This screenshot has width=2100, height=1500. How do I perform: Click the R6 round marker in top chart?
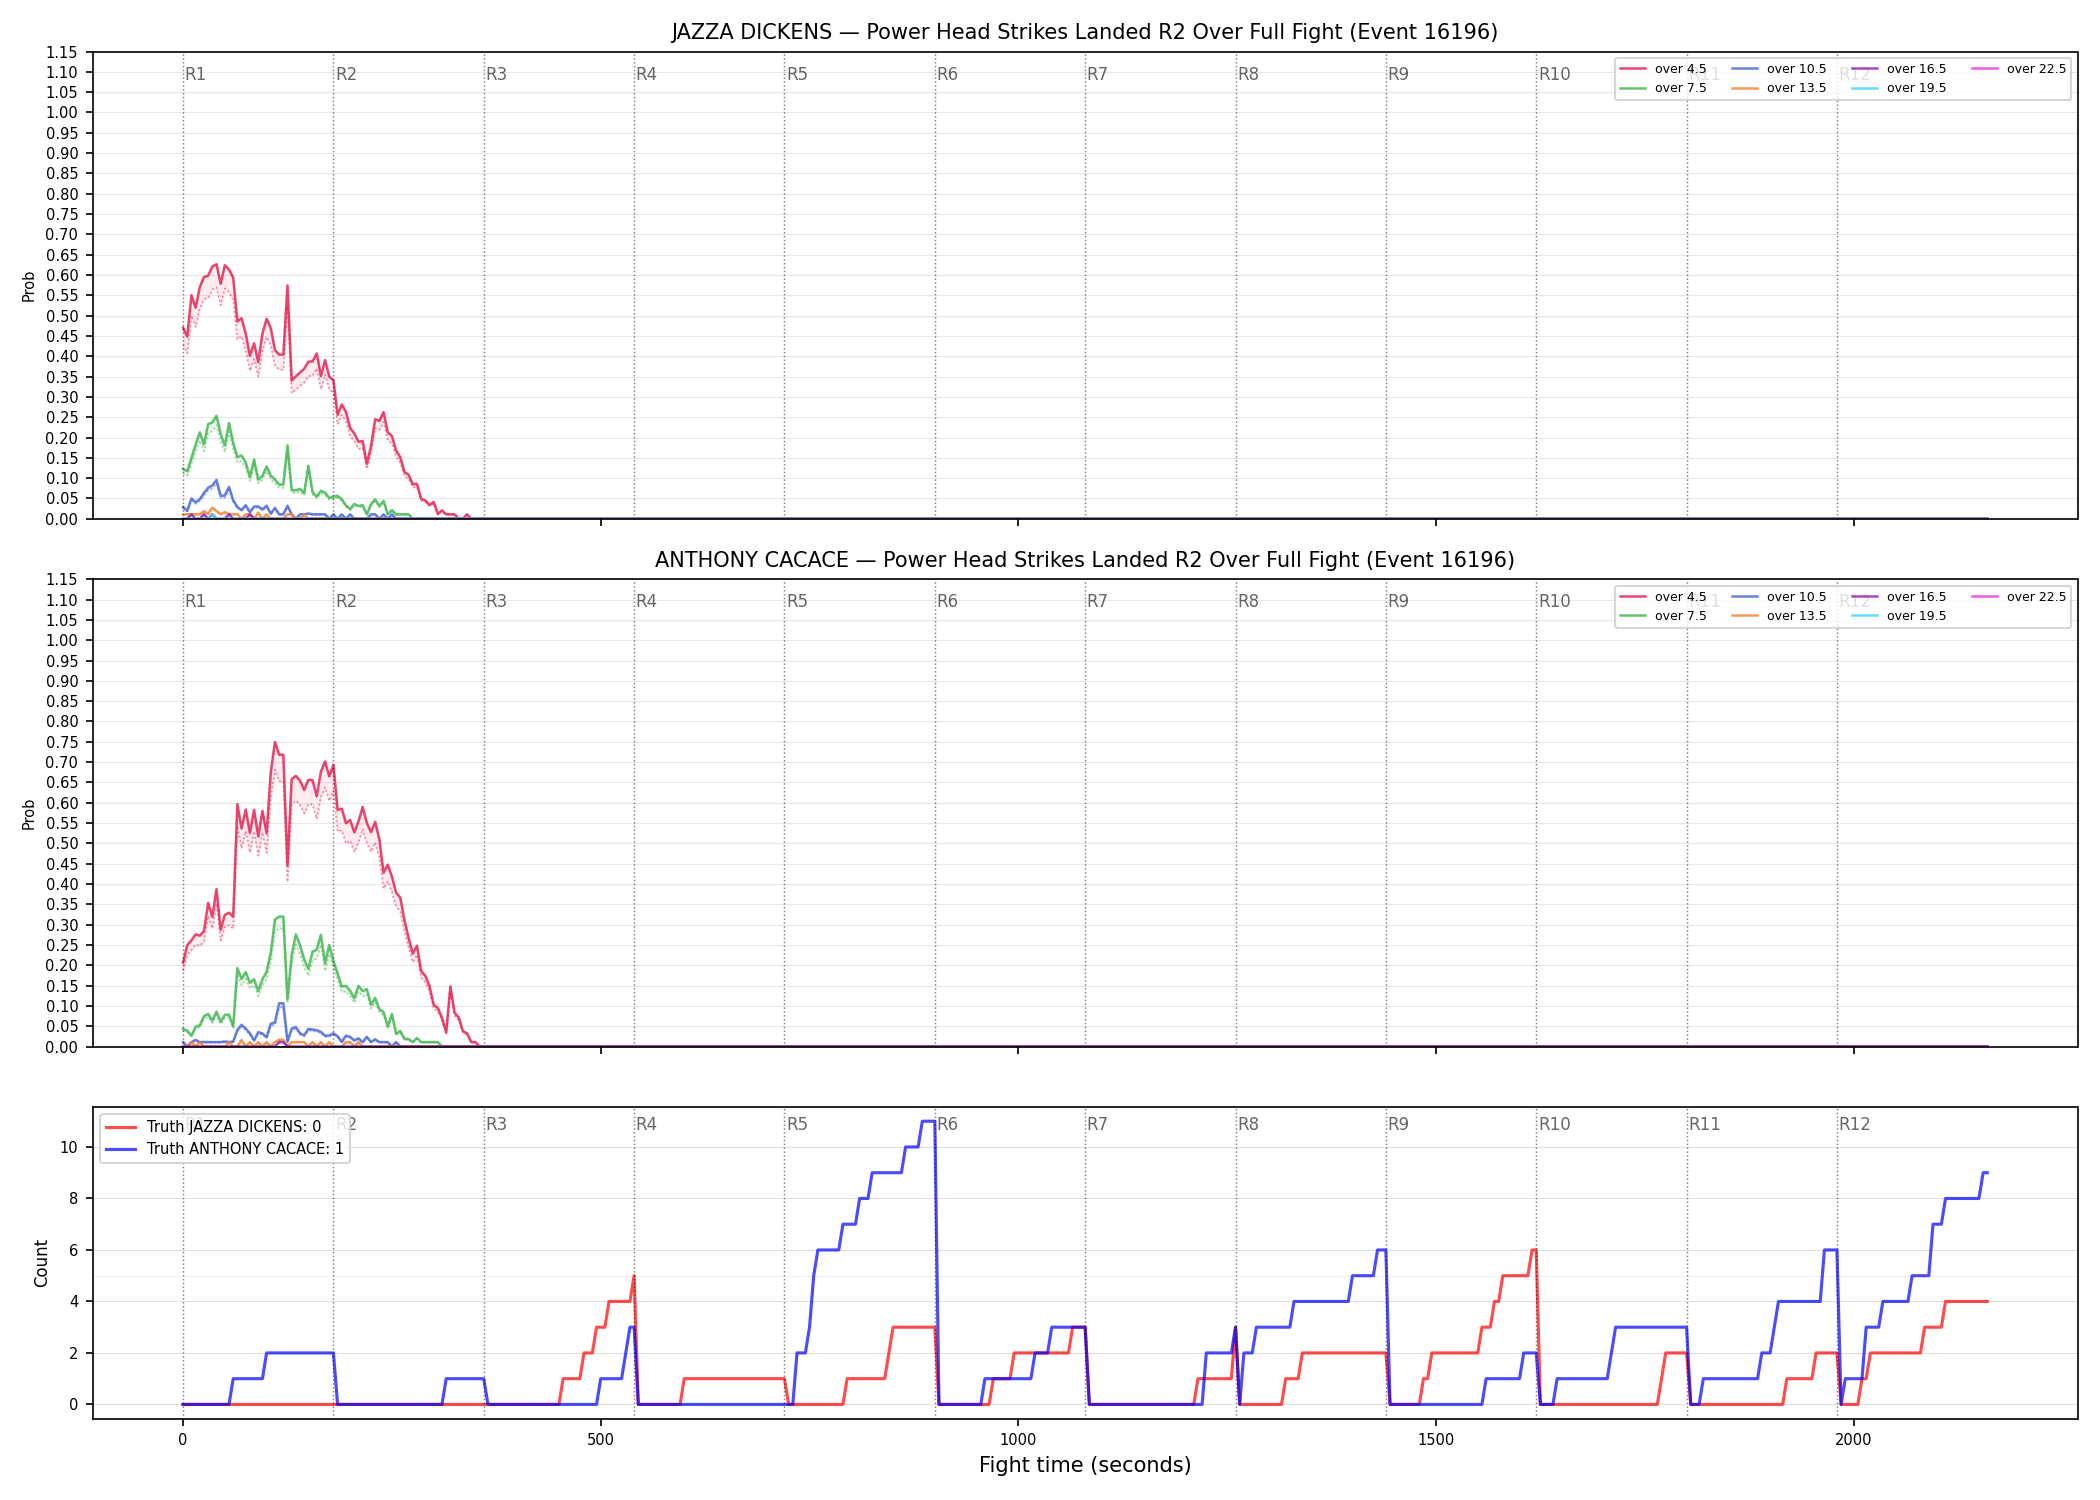click(x=947, y=74)
